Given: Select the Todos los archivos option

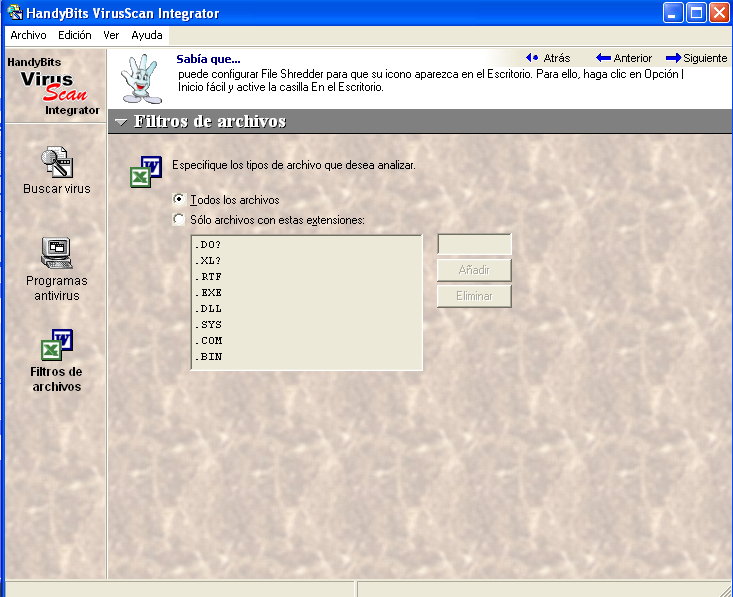Looking at the screenshot, I should (179, 200).
